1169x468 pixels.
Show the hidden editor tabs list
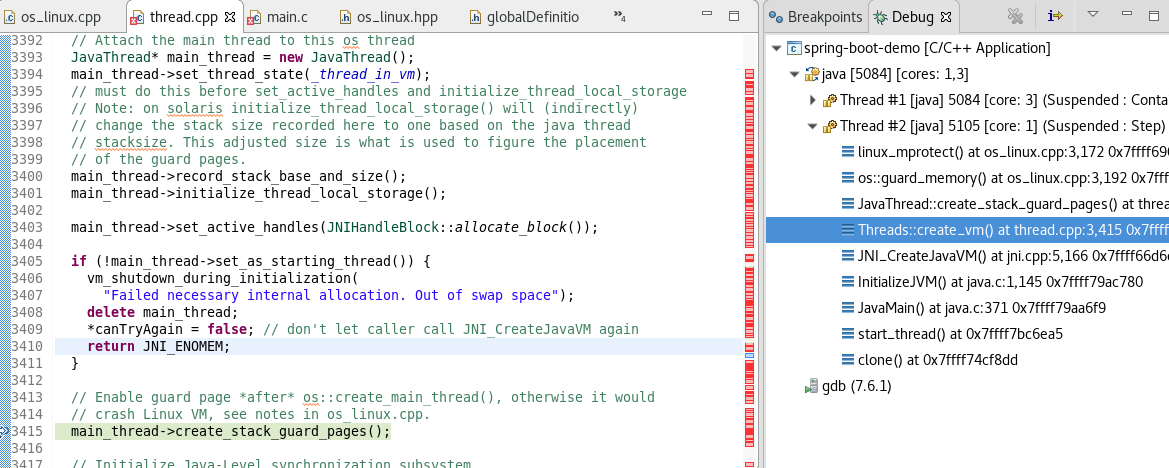pyautogui.click(x=619, y=16)
